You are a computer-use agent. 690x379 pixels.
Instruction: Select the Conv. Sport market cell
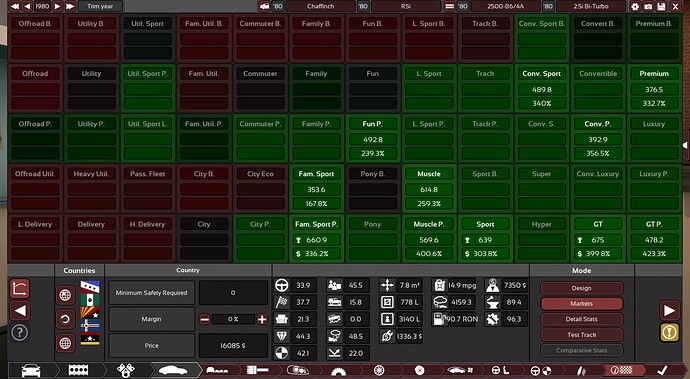541,88
